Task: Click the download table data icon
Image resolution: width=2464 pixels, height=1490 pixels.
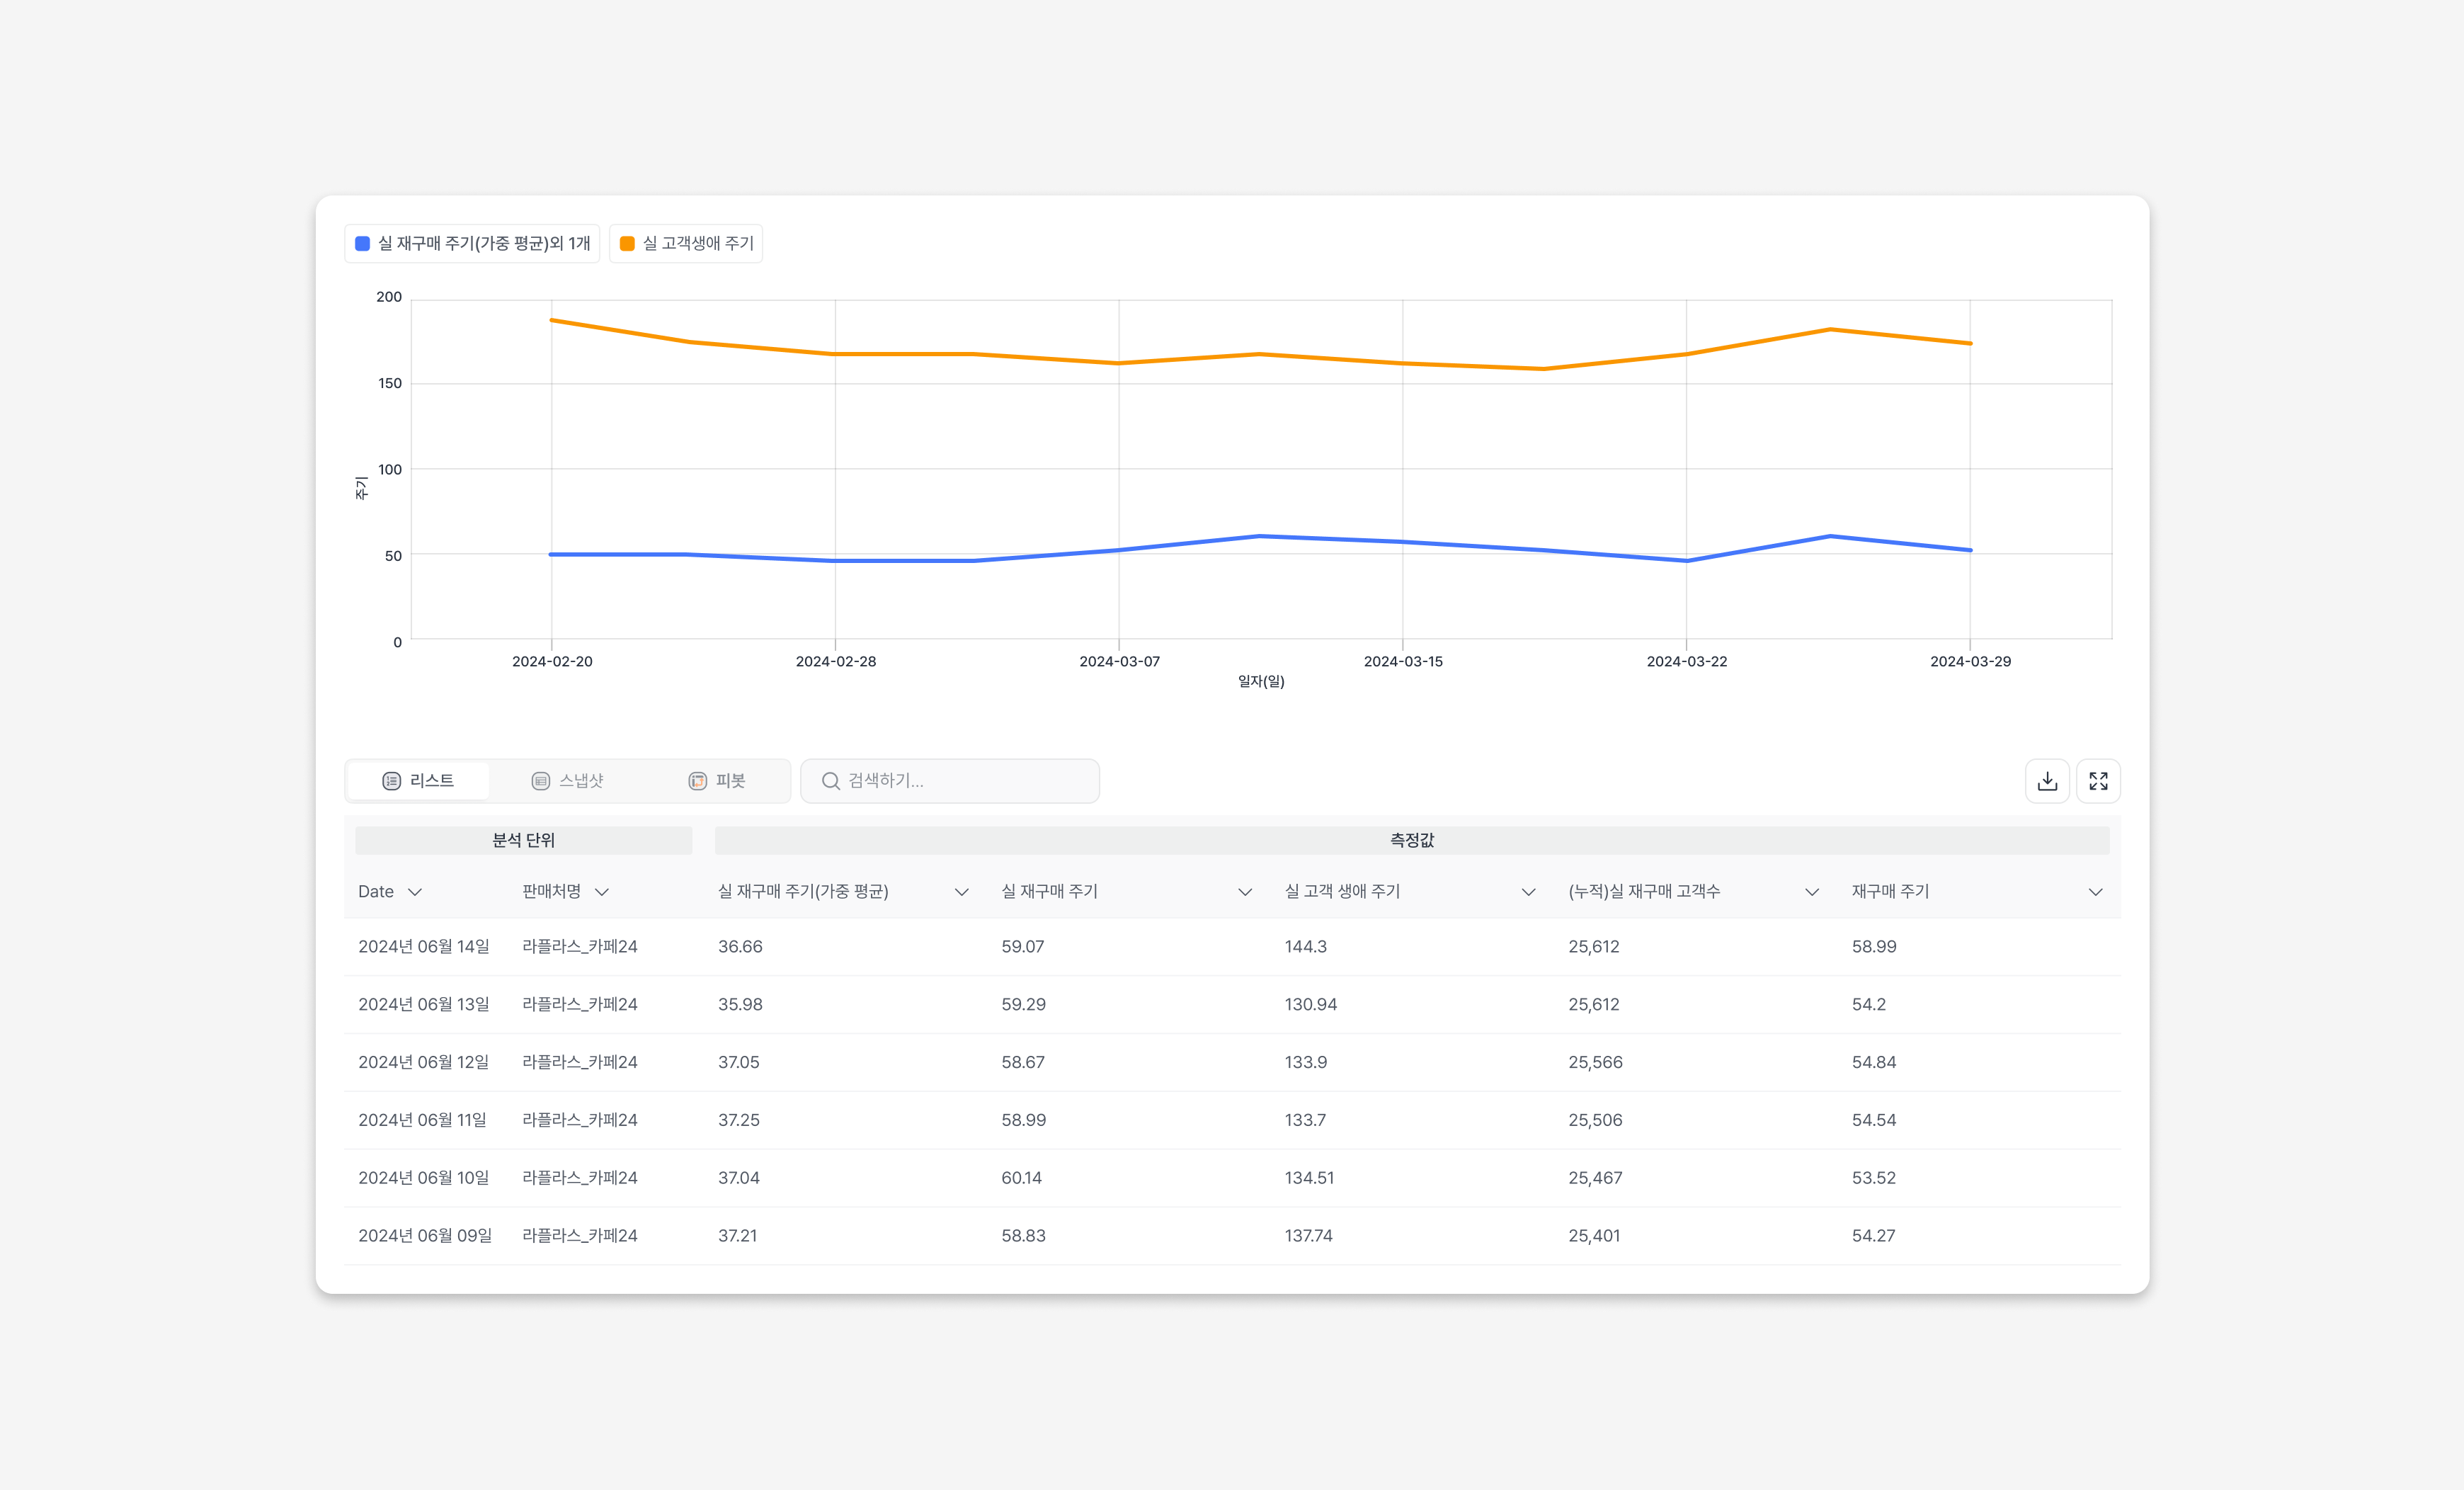Action: (2046, 781)
